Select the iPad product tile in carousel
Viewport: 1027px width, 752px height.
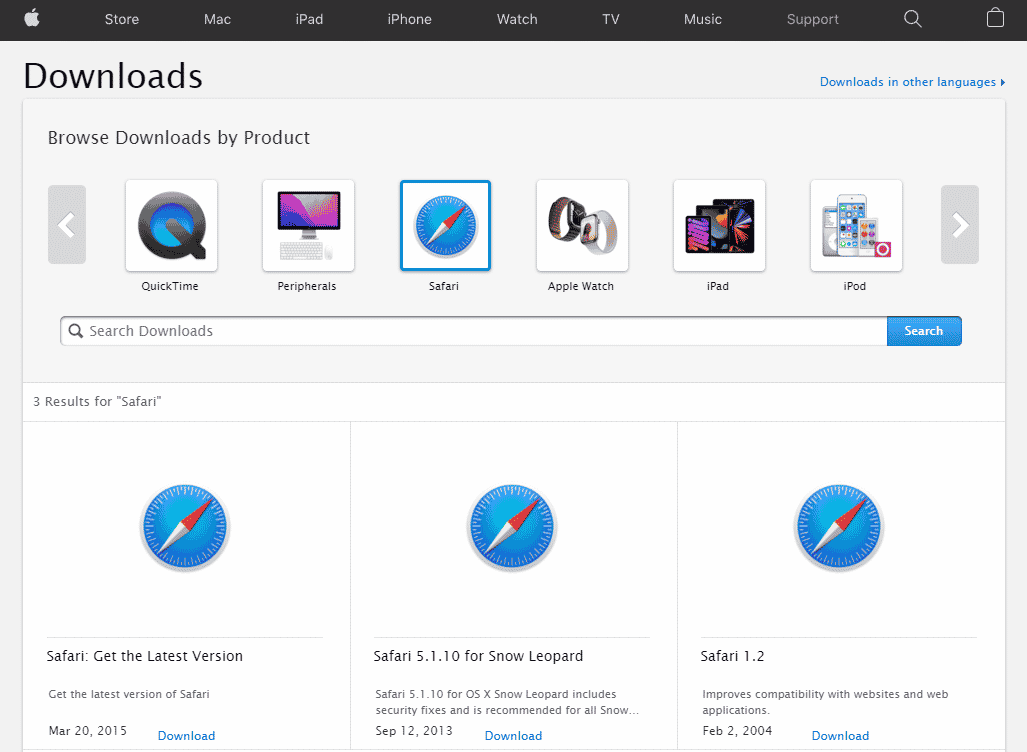(719, 225)
